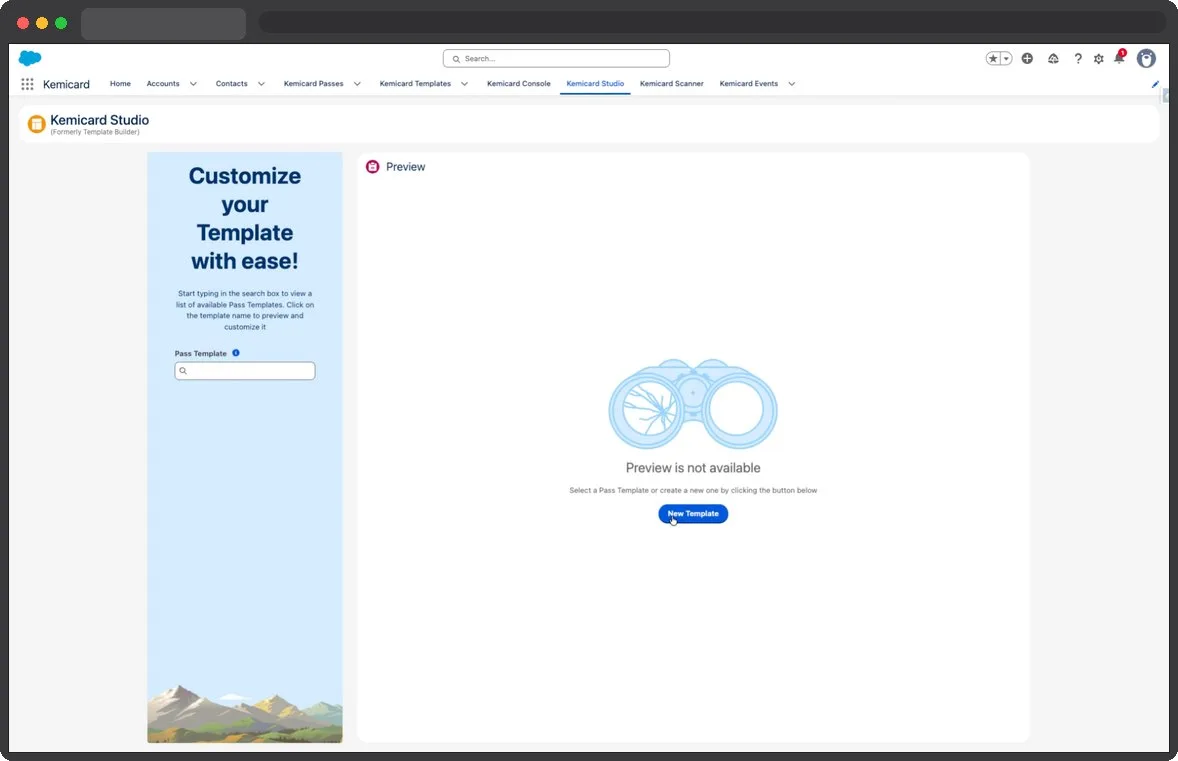Click the binoculars illustration in Preview
Screen dimensions: 1178x761
click(x=693, y=404)
